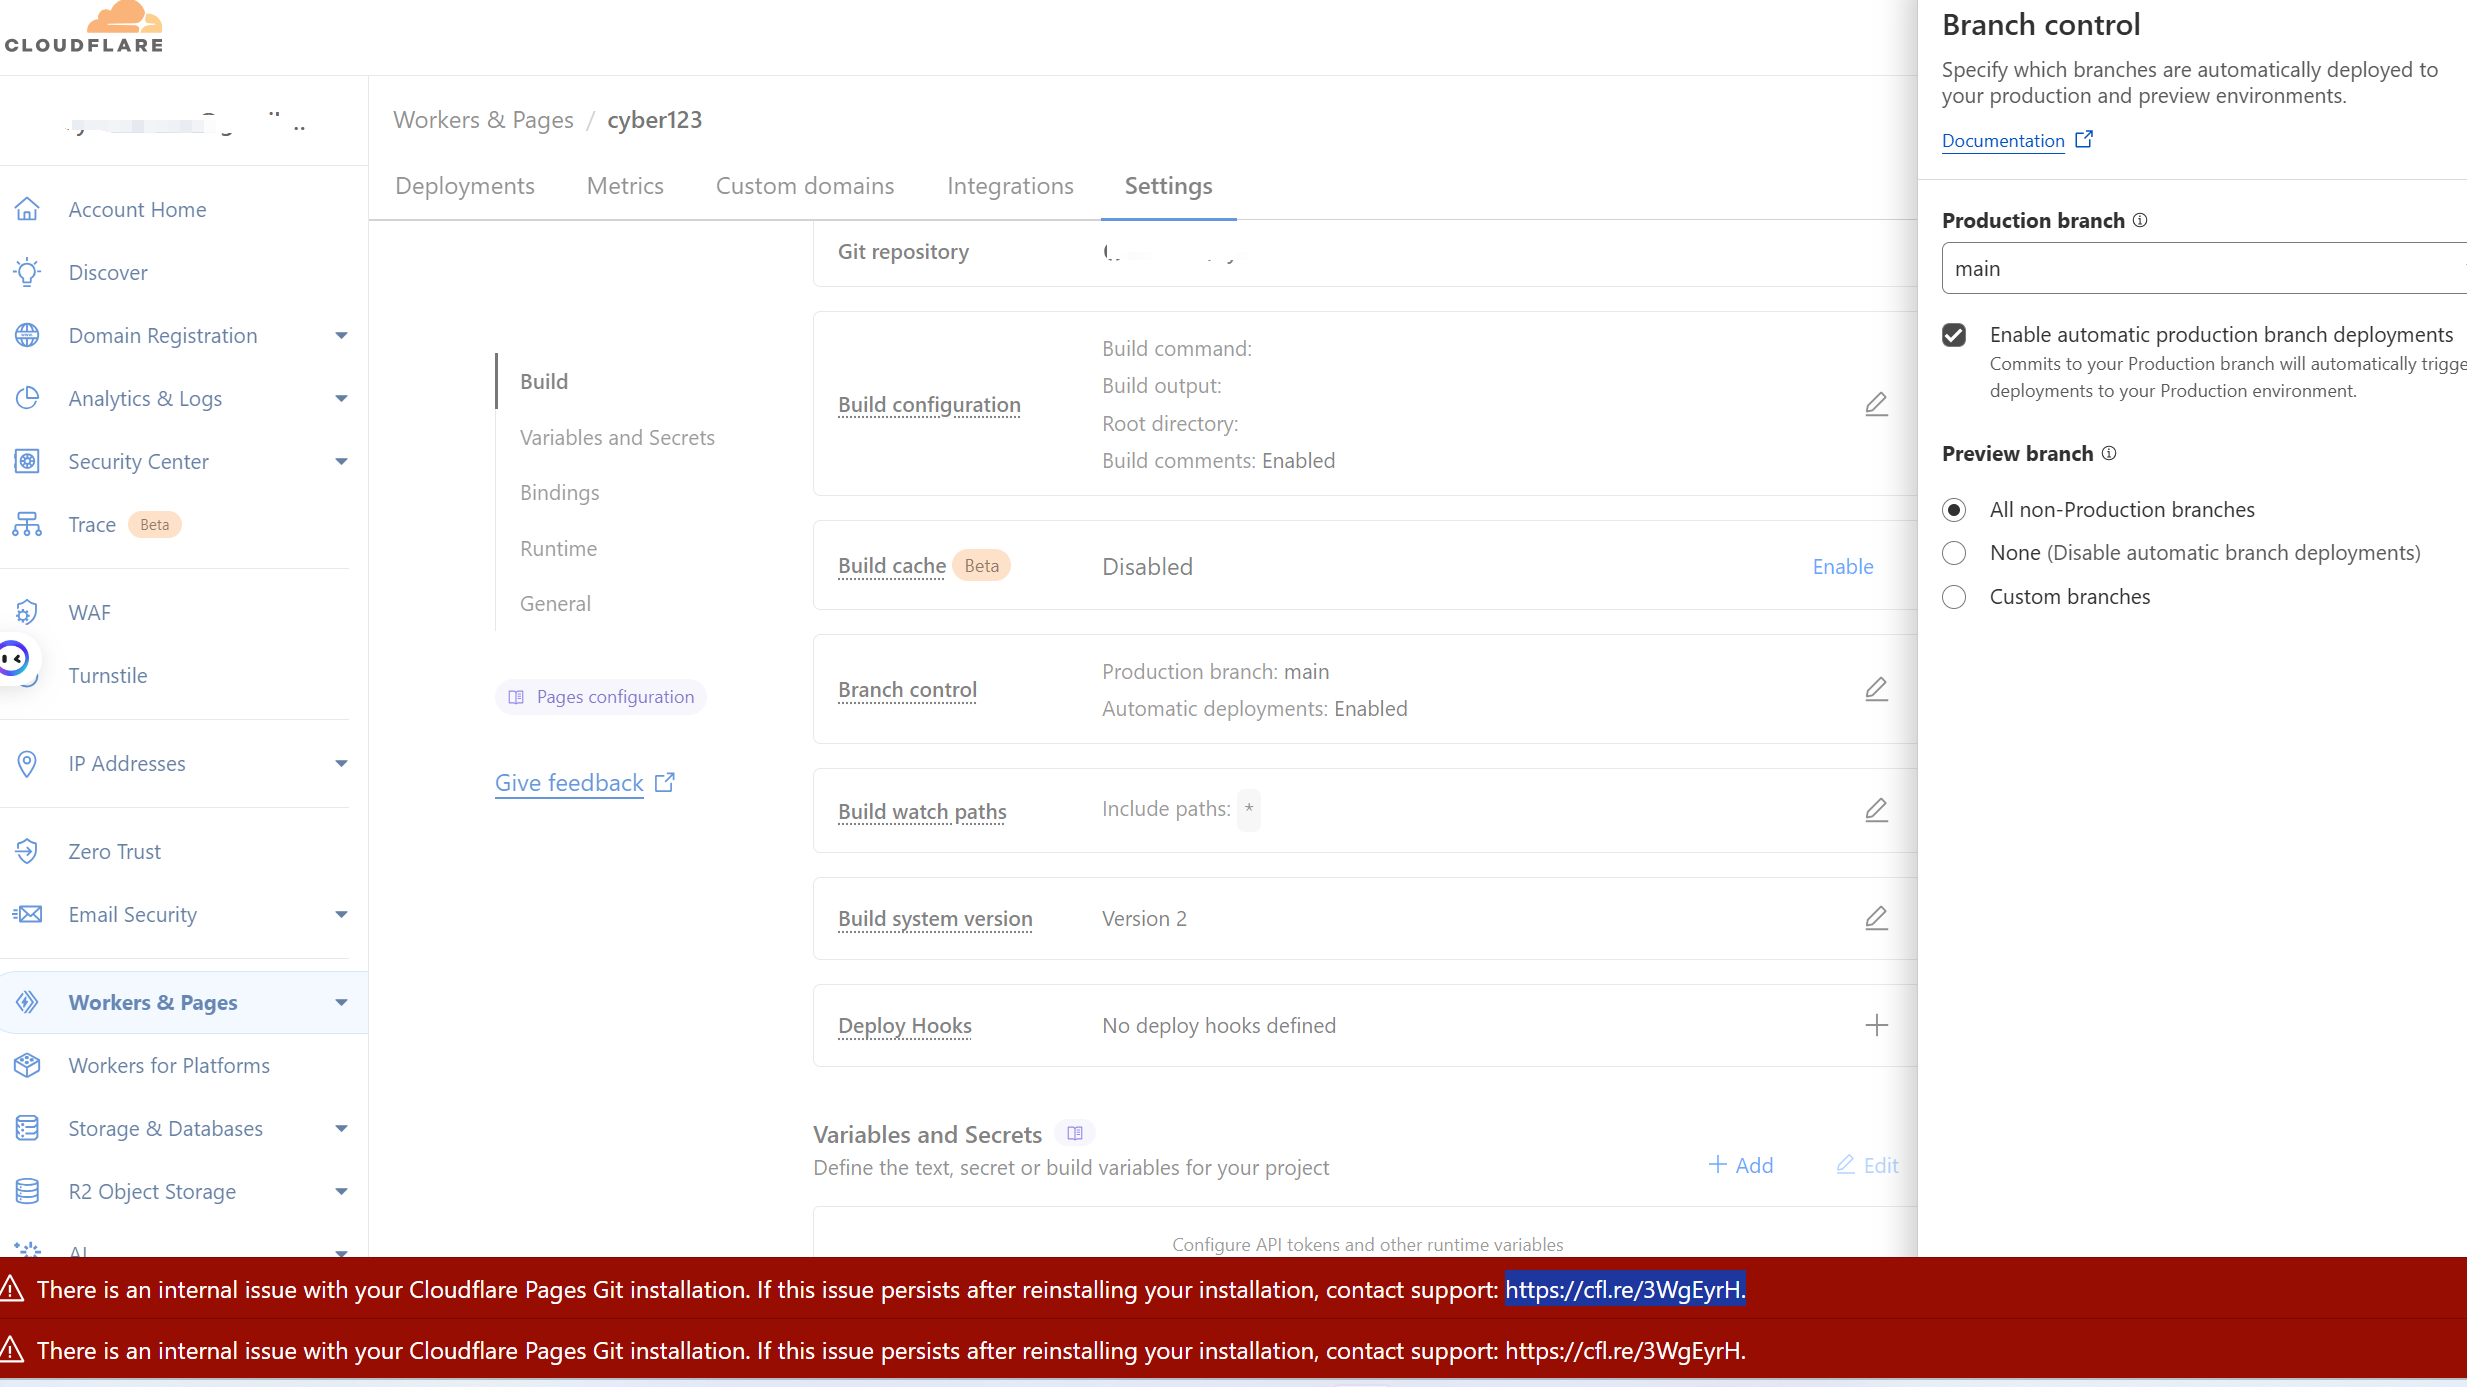The height and width of the screenshot is (1387, 2467).
Task: Select None (Disable automatic branch deployments)
Action: click(1954, 553)
